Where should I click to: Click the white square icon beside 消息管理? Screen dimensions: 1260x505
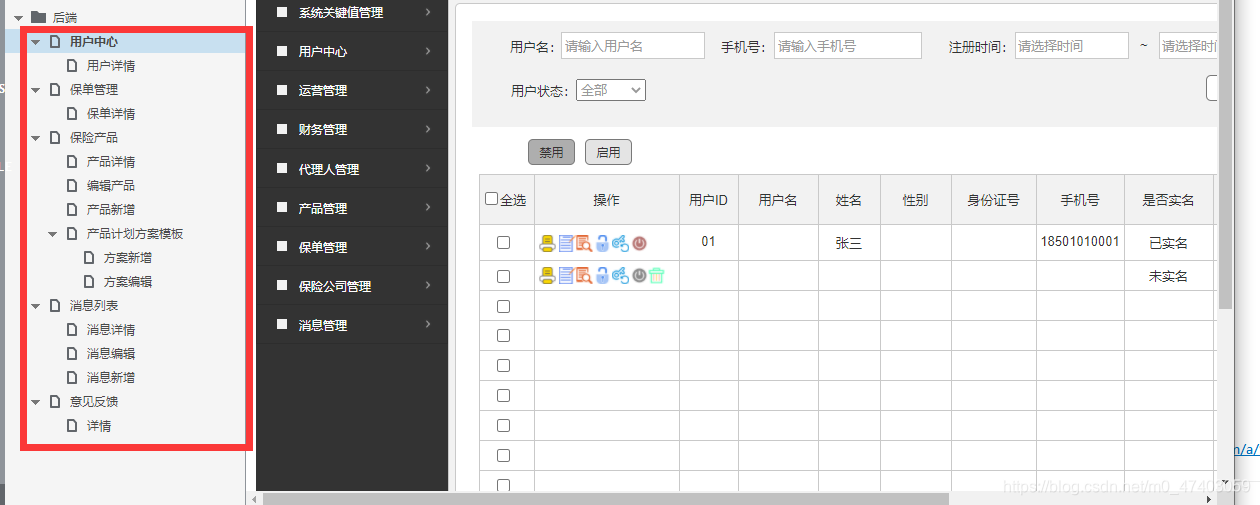pos(282,325)
